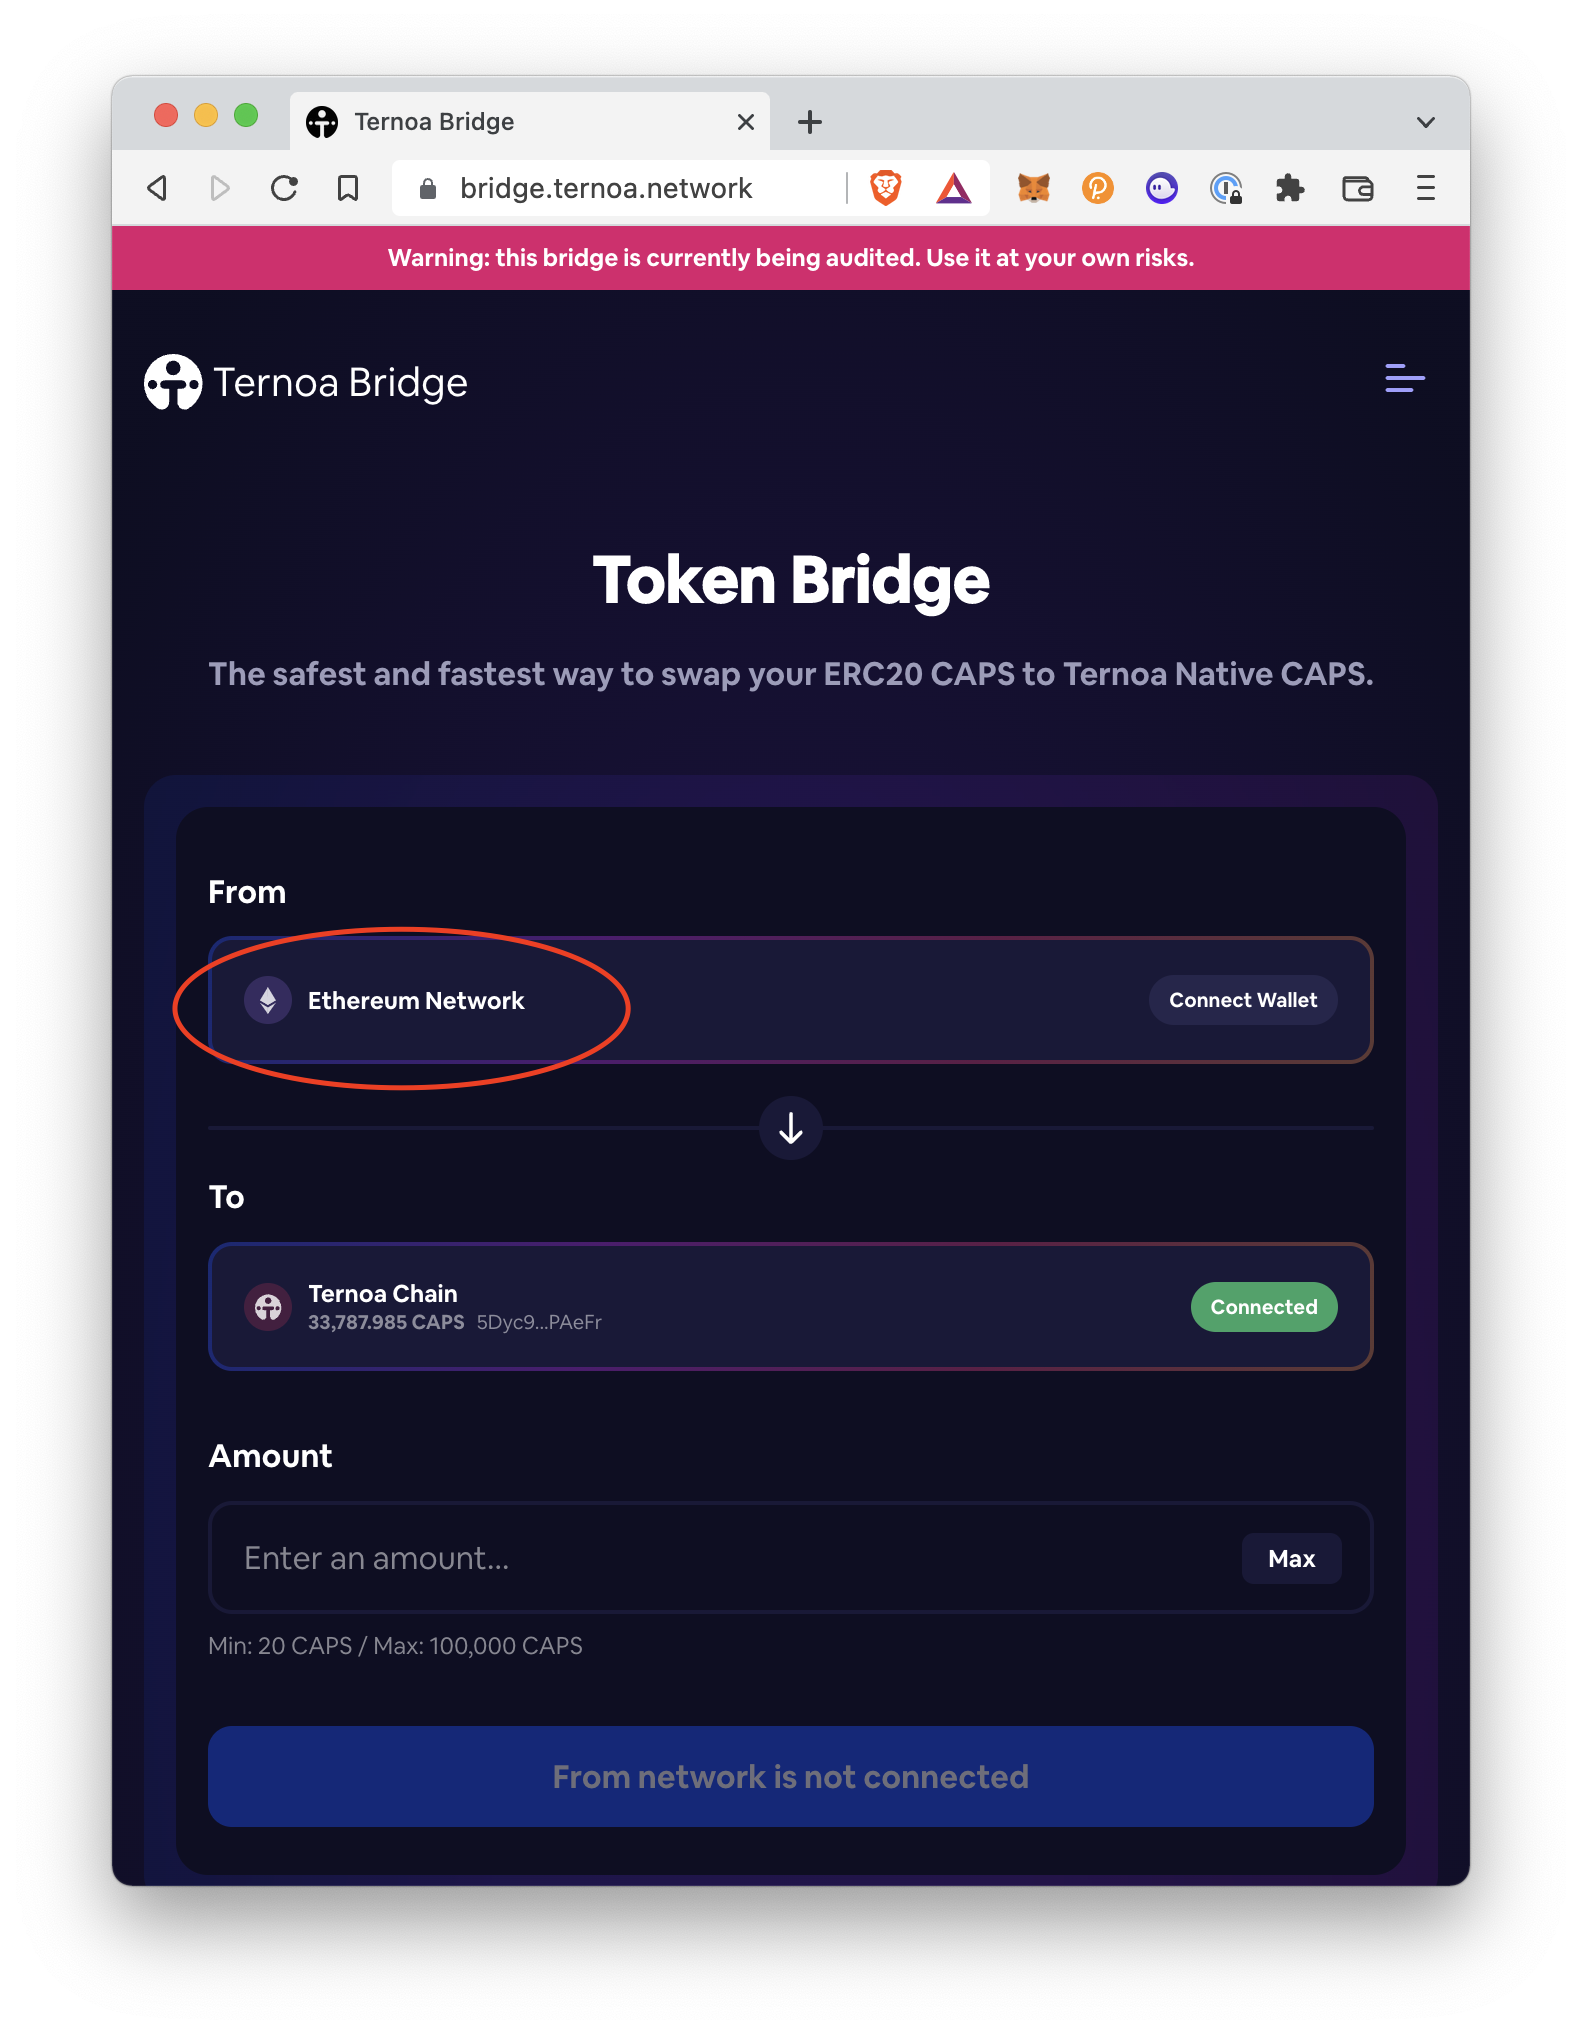Open the browser main menu

[x=1425, y=188]
